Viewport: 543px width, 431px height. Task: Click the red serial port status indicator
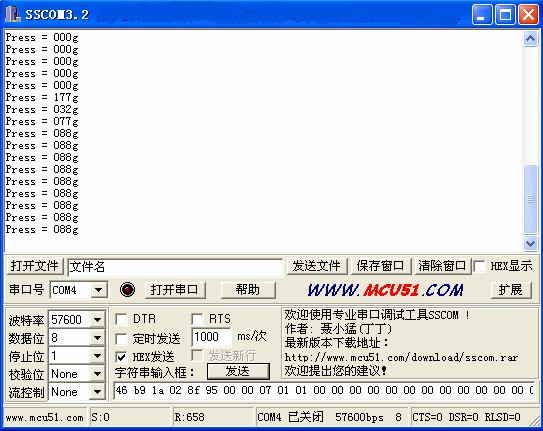127,289
